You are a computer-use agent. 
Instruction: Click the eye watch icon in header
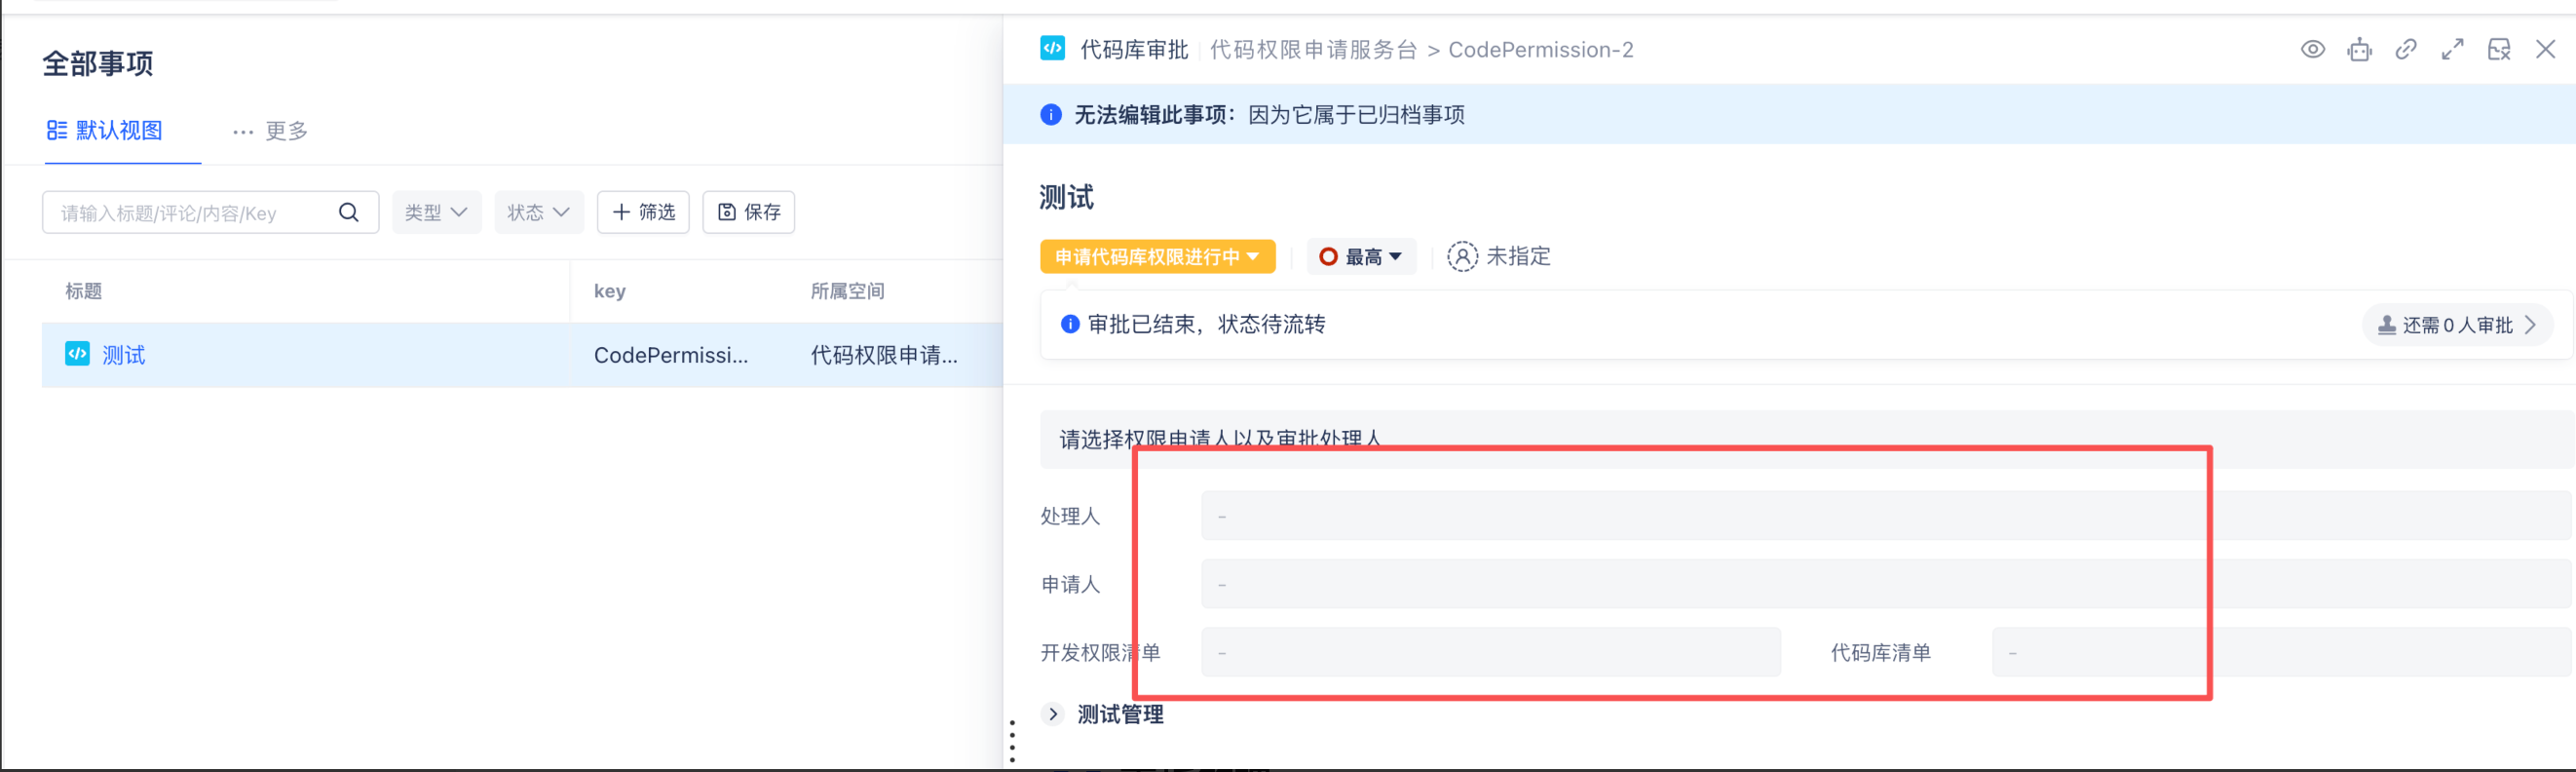(2312, 50)
